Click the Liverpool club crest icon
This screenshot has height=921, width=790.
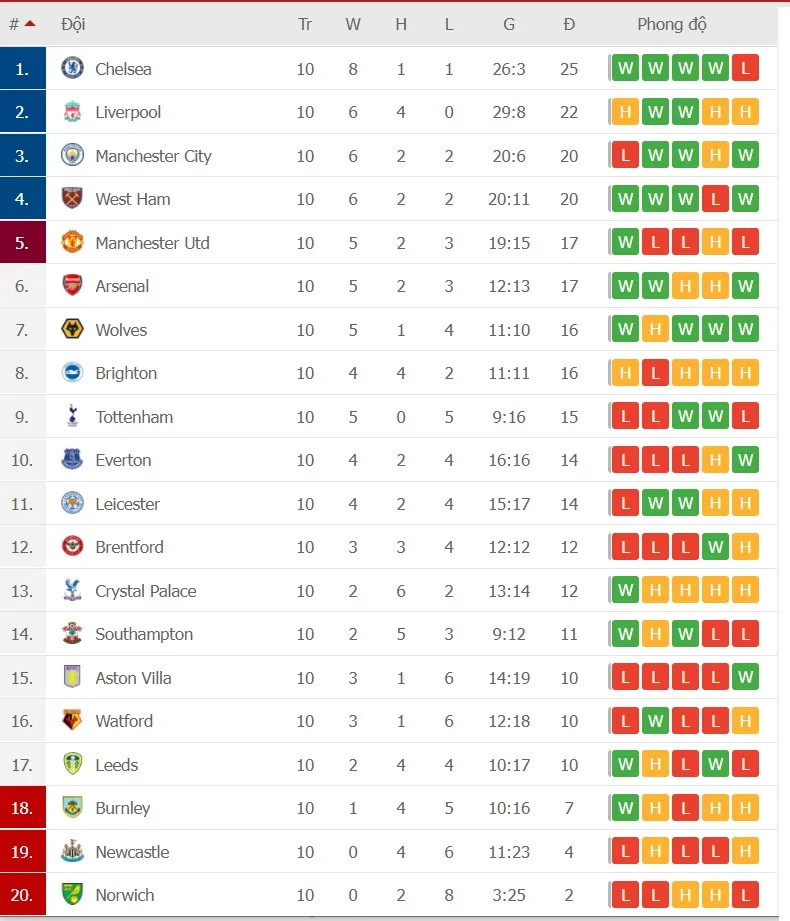[x=72, y=112]
